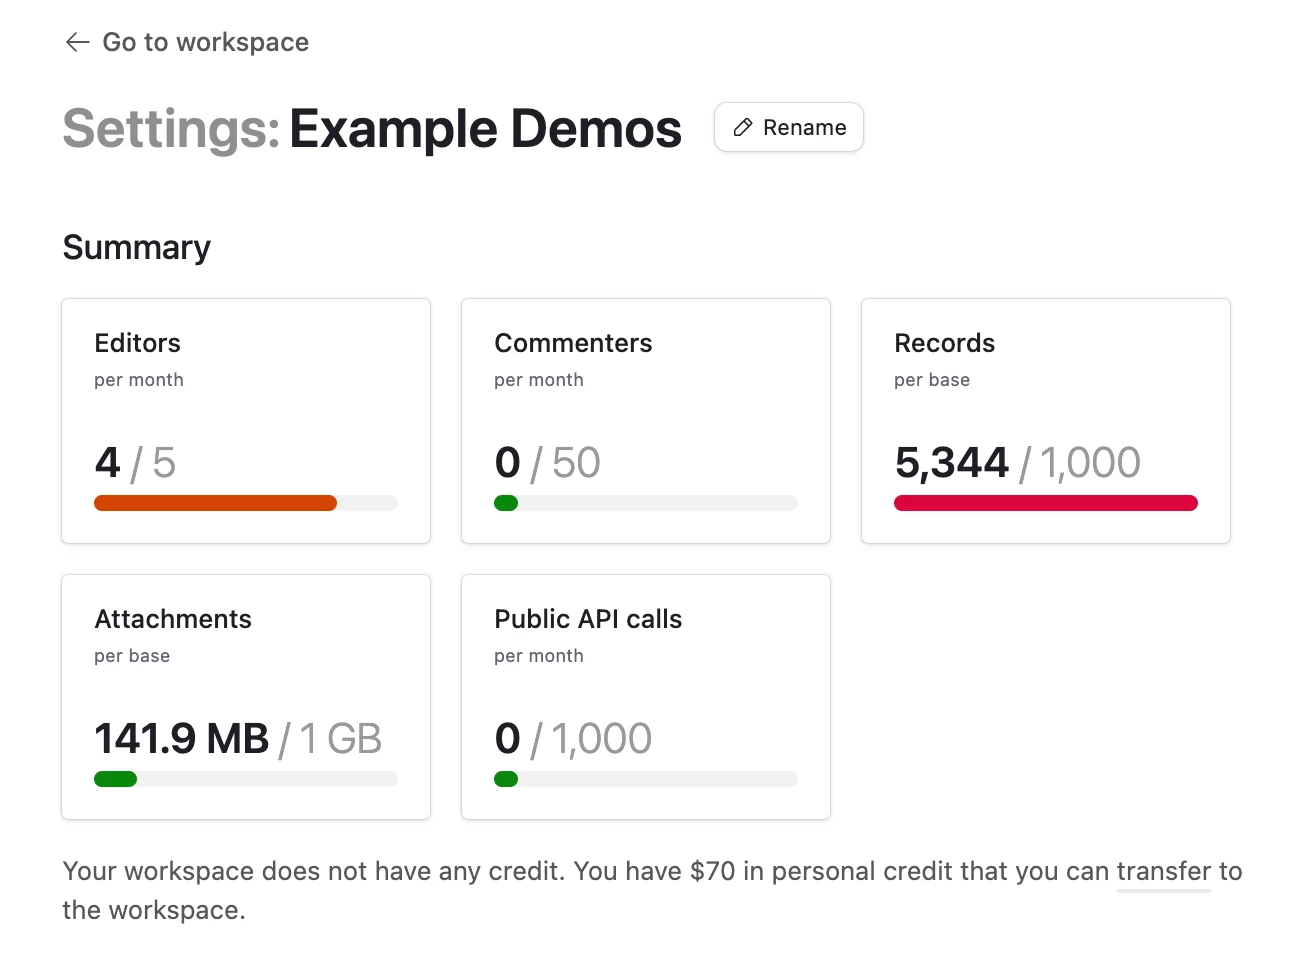Click the Public API calls progress bar
Screen dimensions: 1292x974
646,779
